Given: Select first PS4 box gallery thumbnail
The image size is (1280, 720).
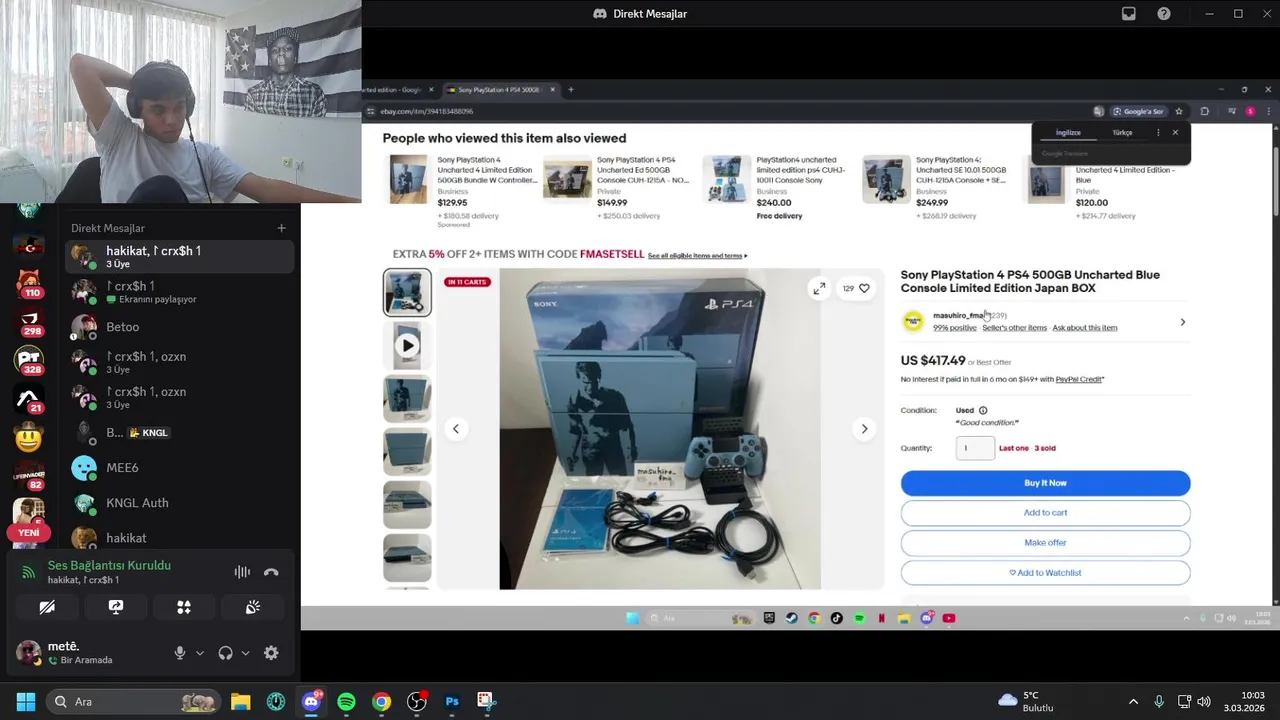Looking at the screenshot, I should click(x=407, y=292).
